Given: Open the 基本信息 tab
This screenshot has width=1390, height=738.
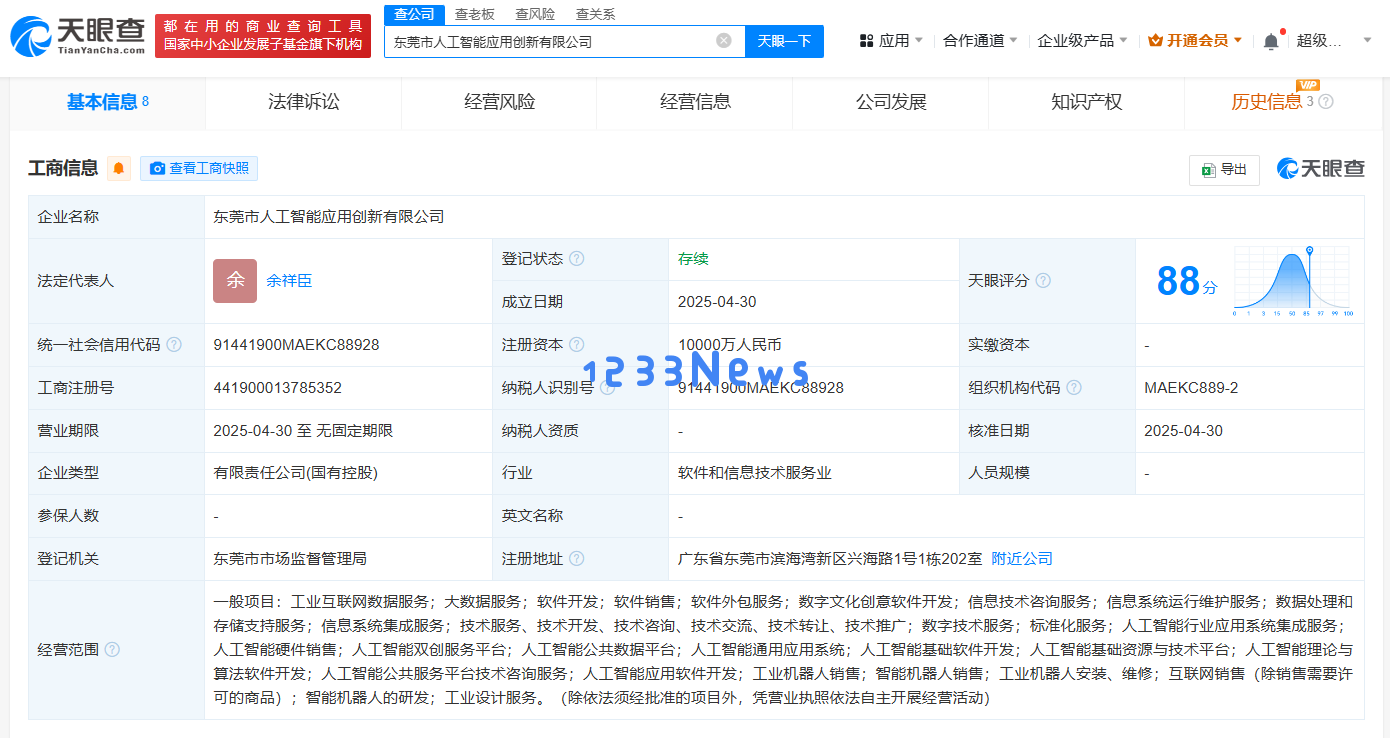Looking at the screenshot, I should tap(108, 102).
